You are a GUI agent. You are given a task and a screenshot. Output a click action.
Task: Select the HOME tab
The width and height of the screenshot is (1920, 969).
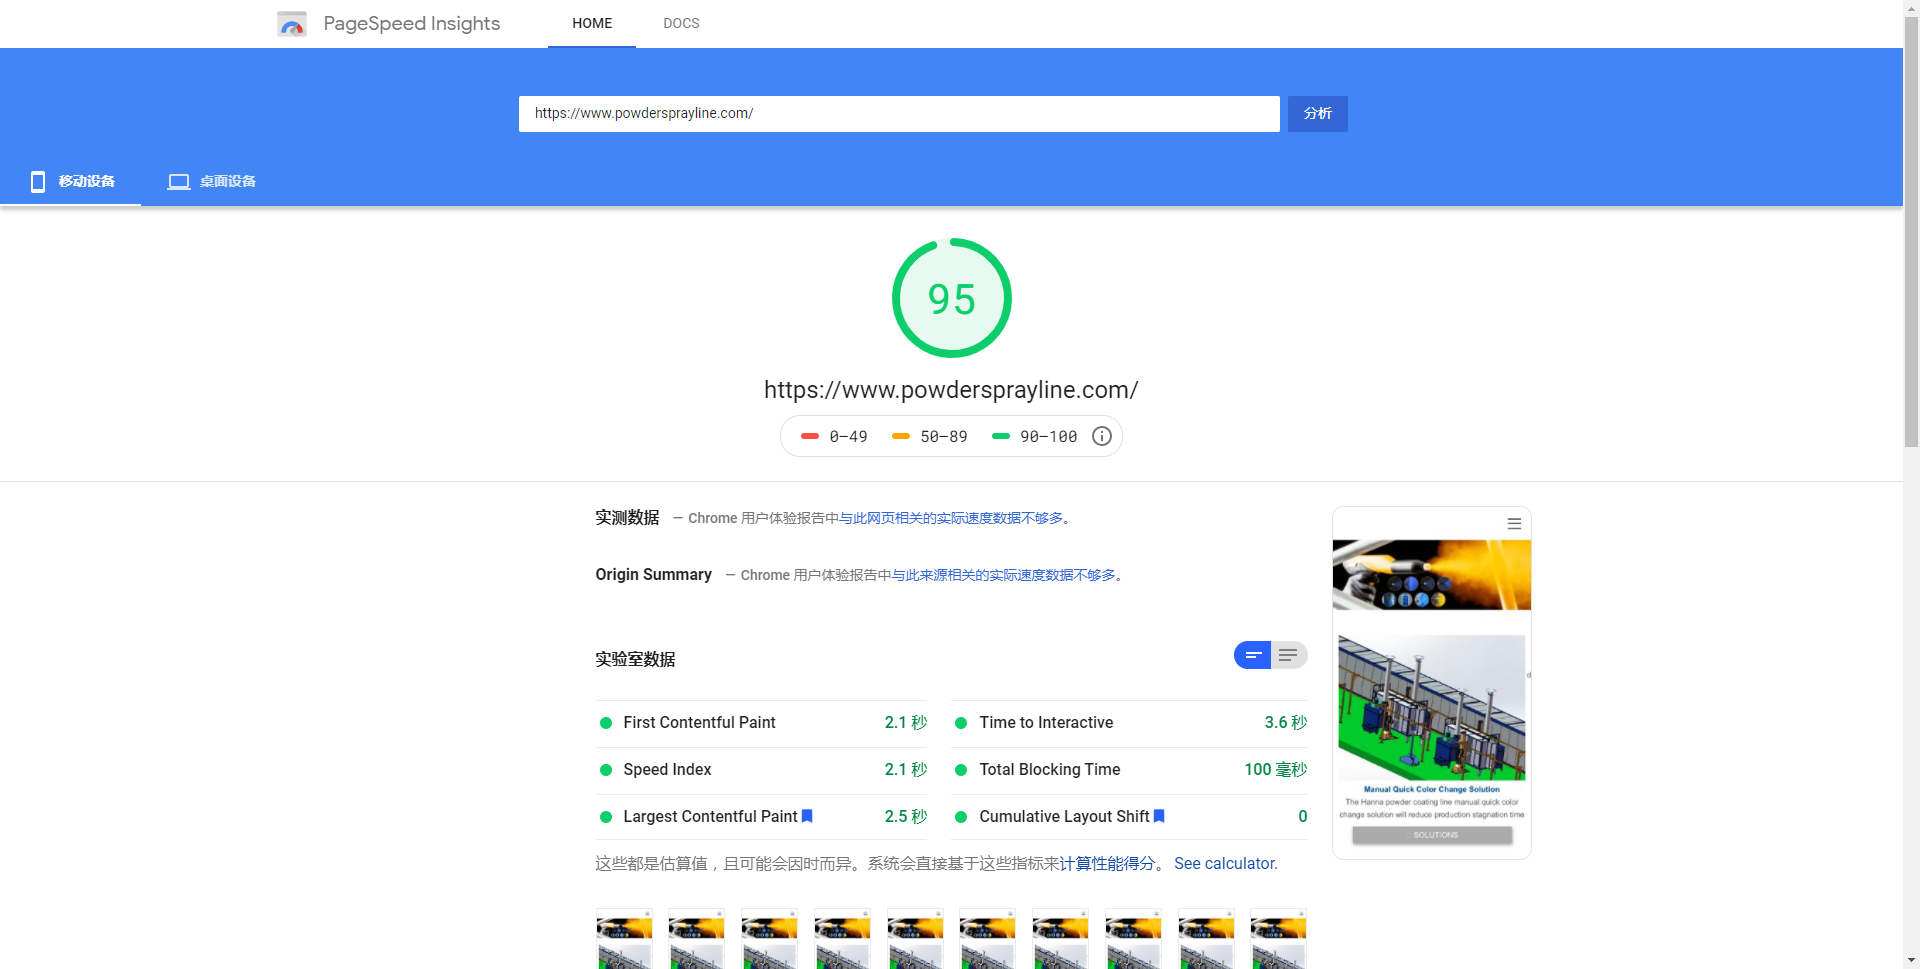coord(592,23)
